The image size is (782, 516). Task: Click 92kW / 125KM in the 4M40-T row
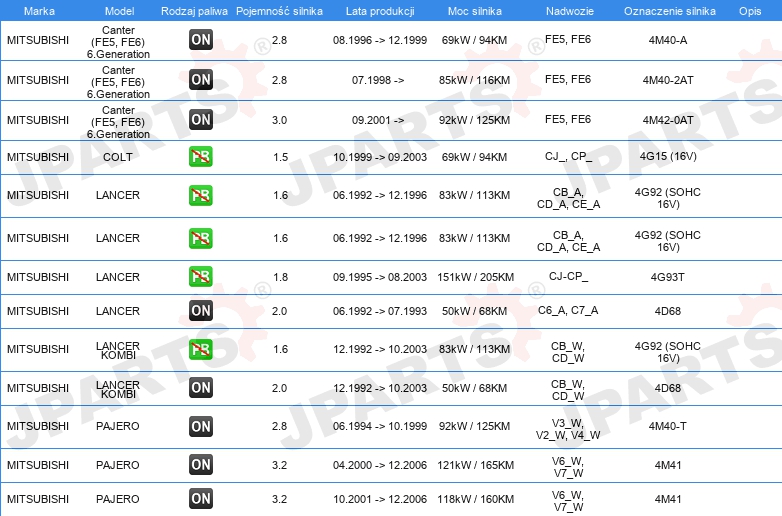pos(474,426)
